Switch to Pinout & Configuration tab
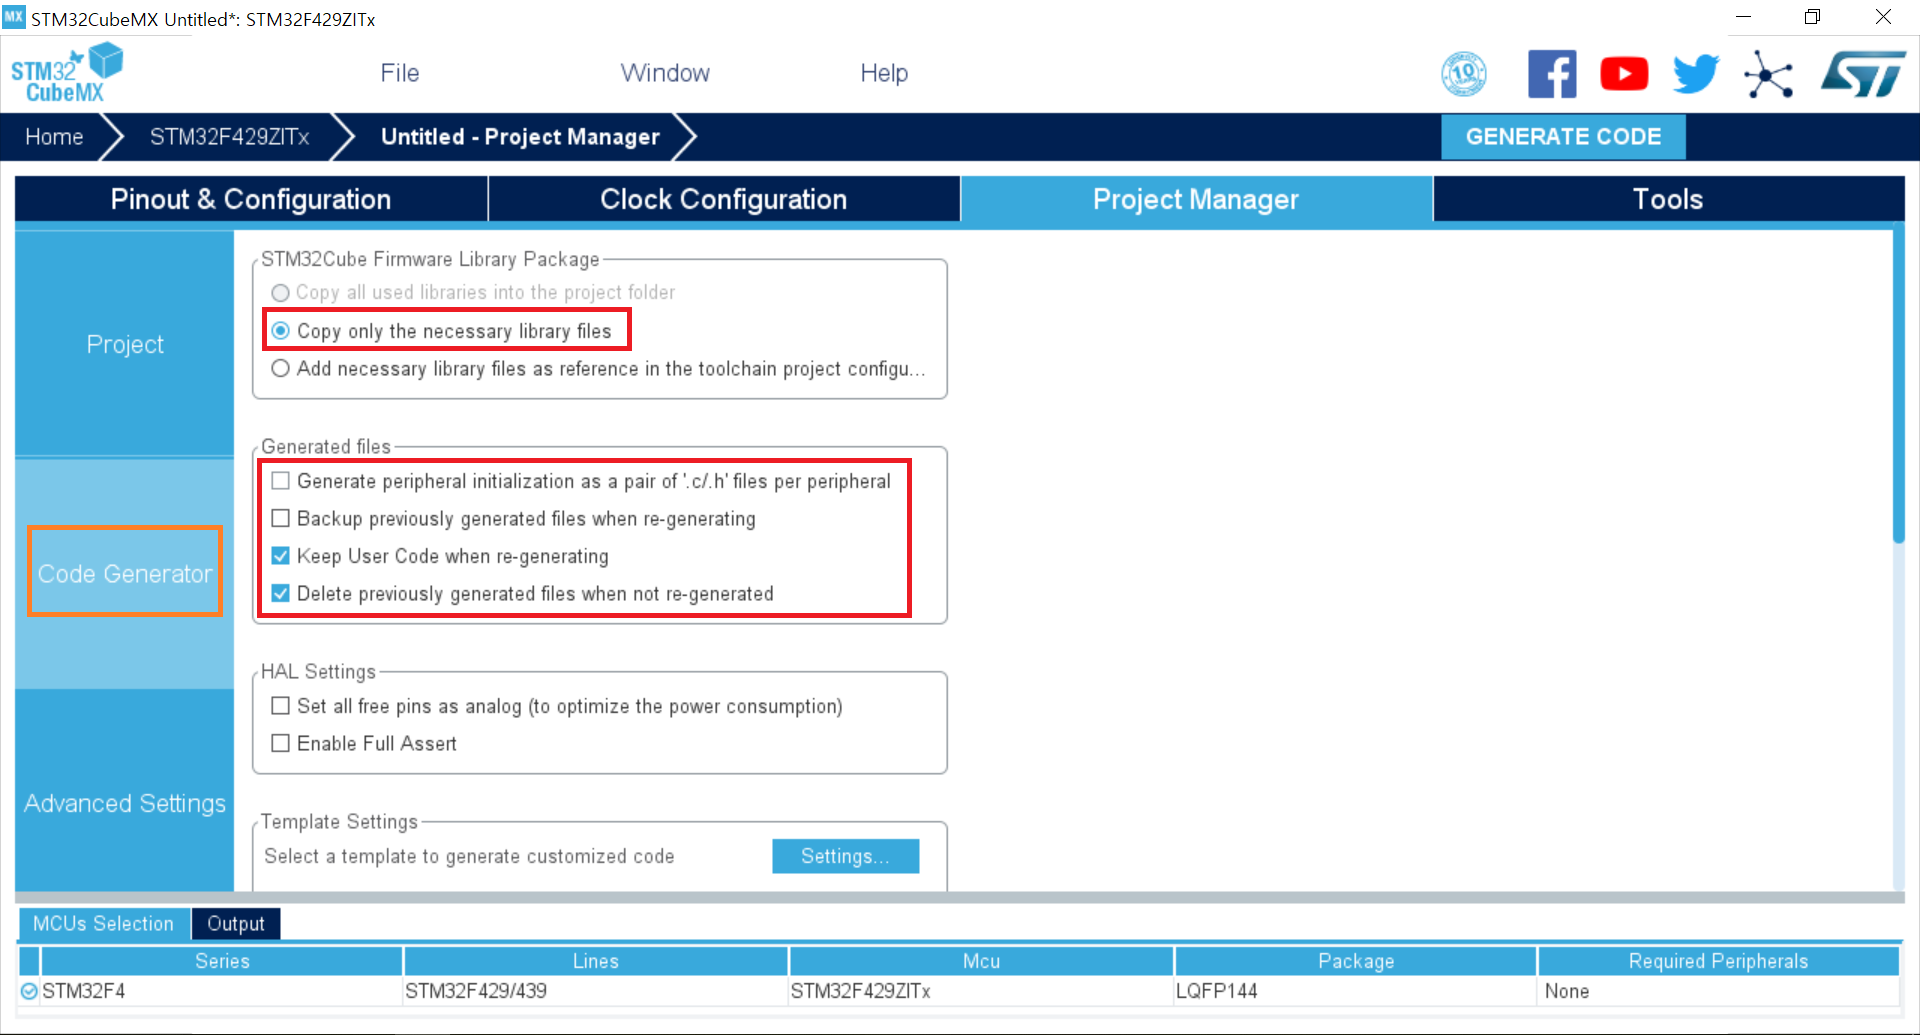This screenshot has width=1920, height=1035. [x=251, y=199]
